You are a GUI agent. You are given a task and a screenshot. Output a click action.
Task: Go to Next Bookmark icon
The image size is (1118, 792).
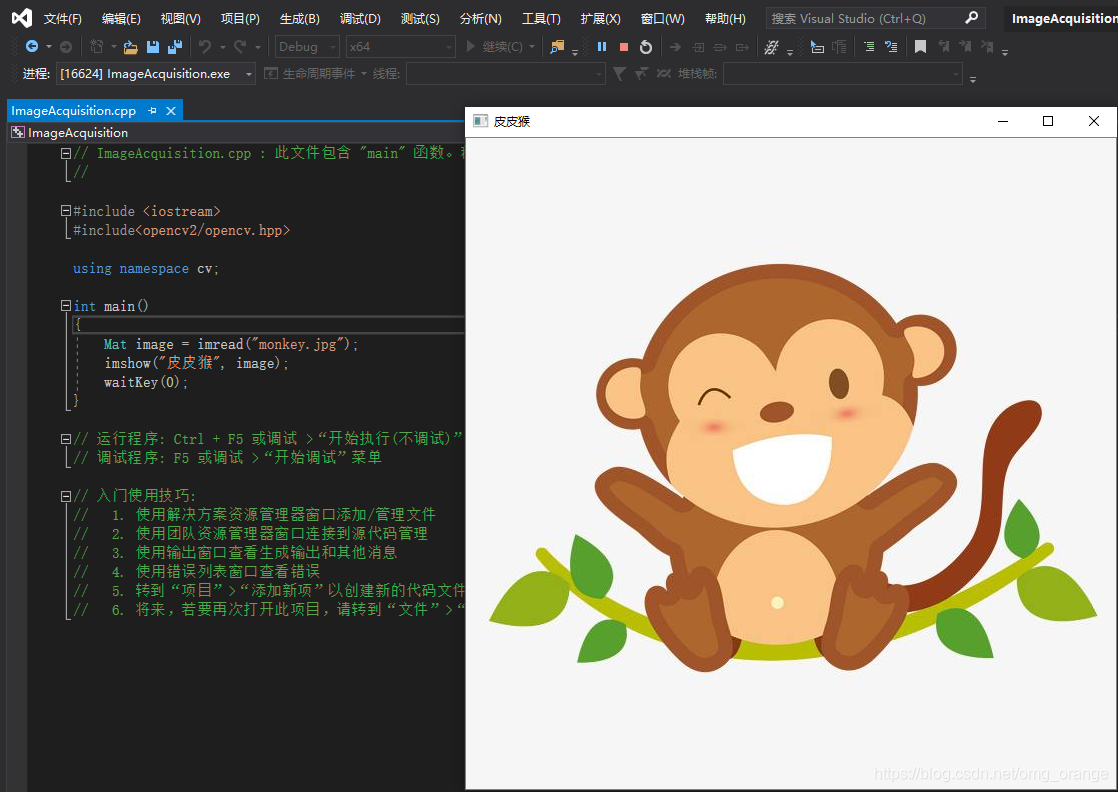(x=965, y=46)
